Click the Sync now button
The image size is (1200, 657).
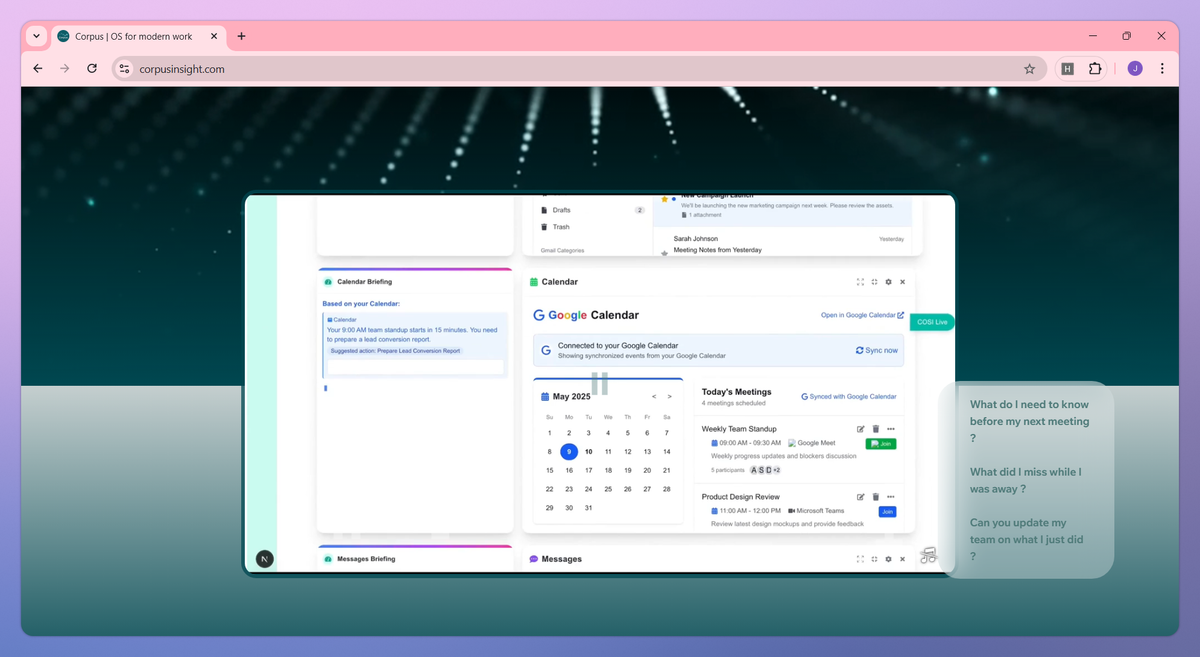(877, 350)
